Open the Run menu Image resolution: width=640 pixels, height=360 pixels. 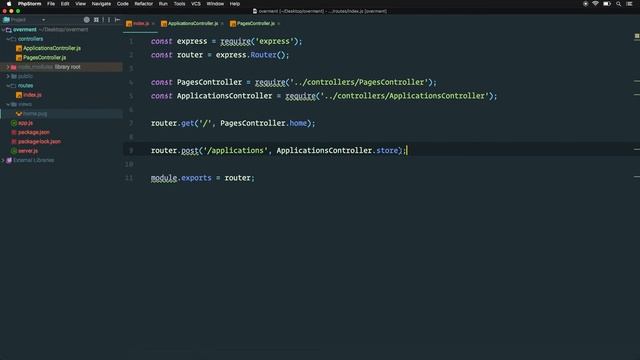point(163,4)
